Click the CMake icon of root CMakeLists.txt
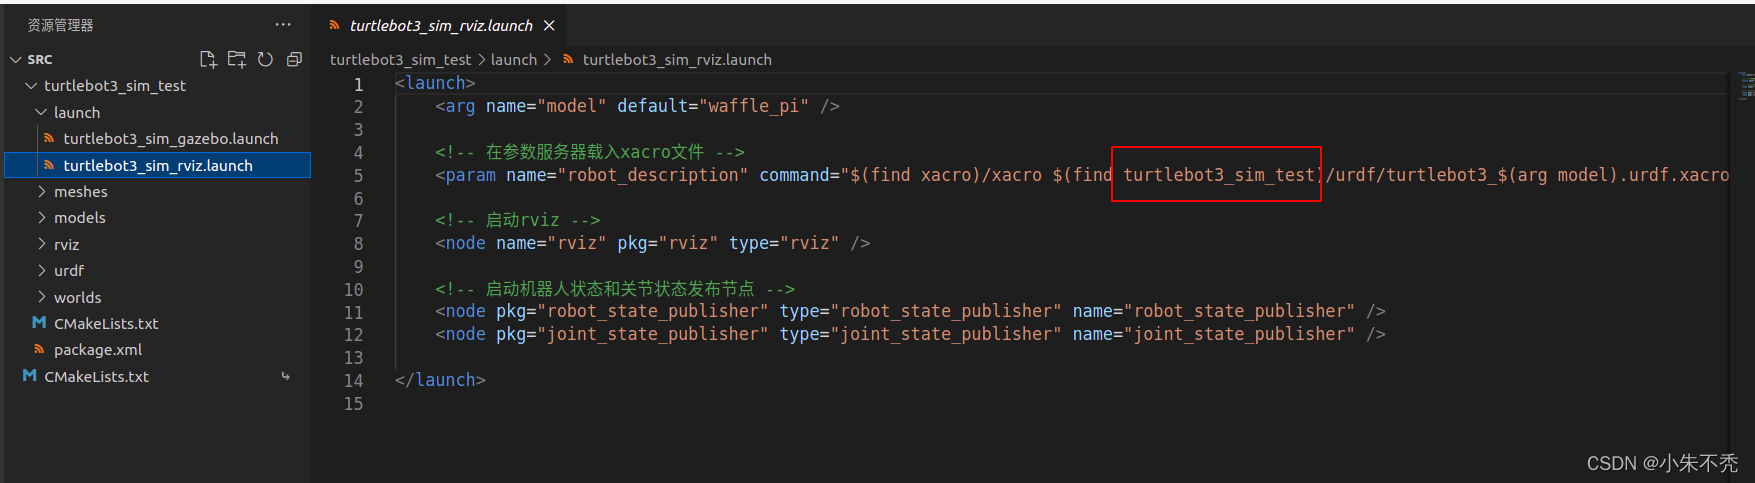Image resolution: width=1755 pixels, height=483 pixels. pos(29,376)
